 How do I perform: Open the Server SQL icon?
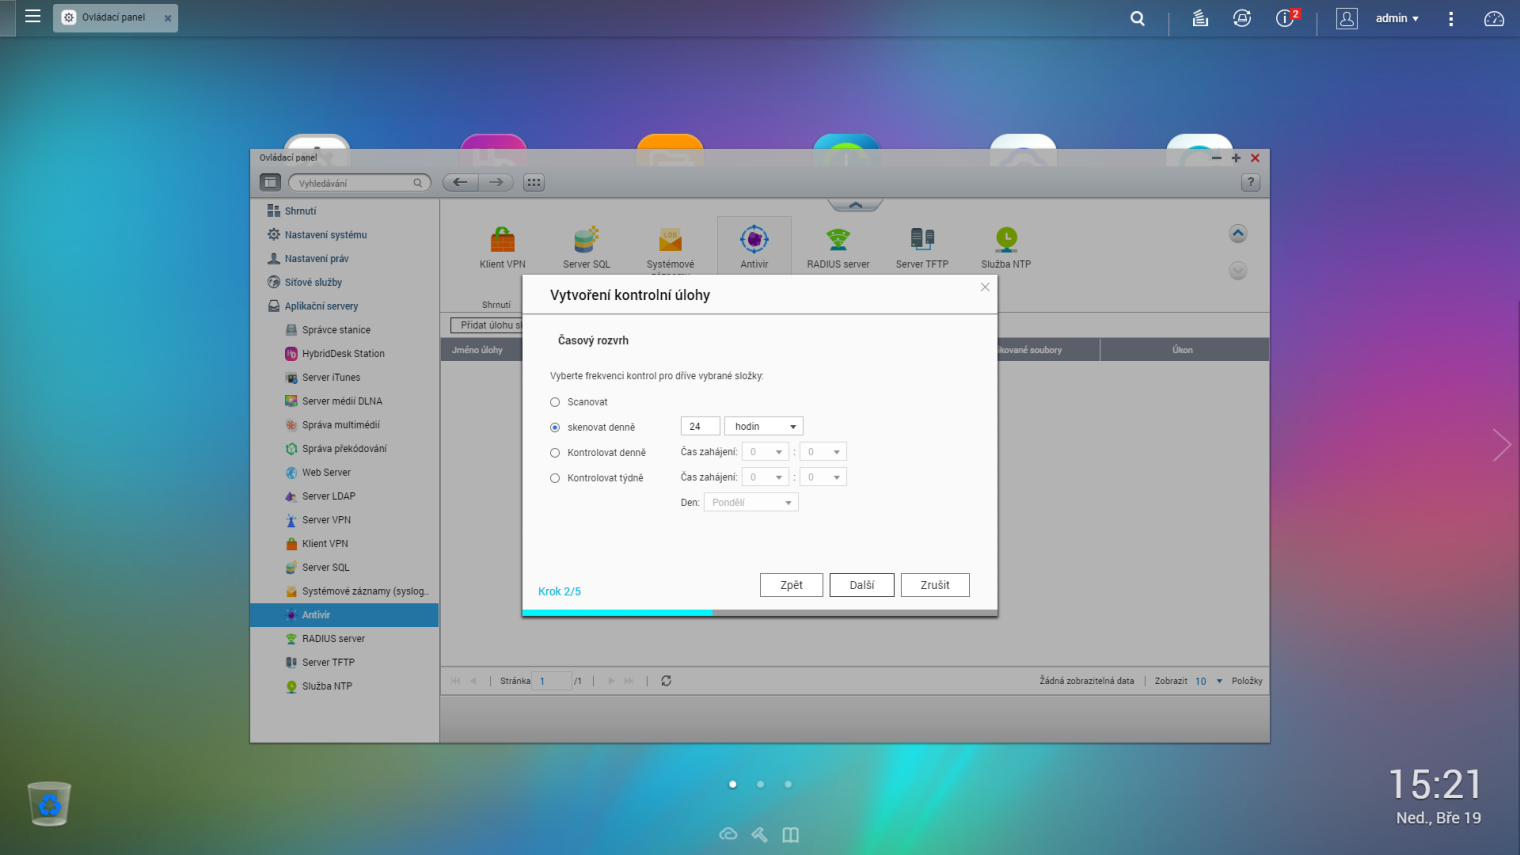586,241
